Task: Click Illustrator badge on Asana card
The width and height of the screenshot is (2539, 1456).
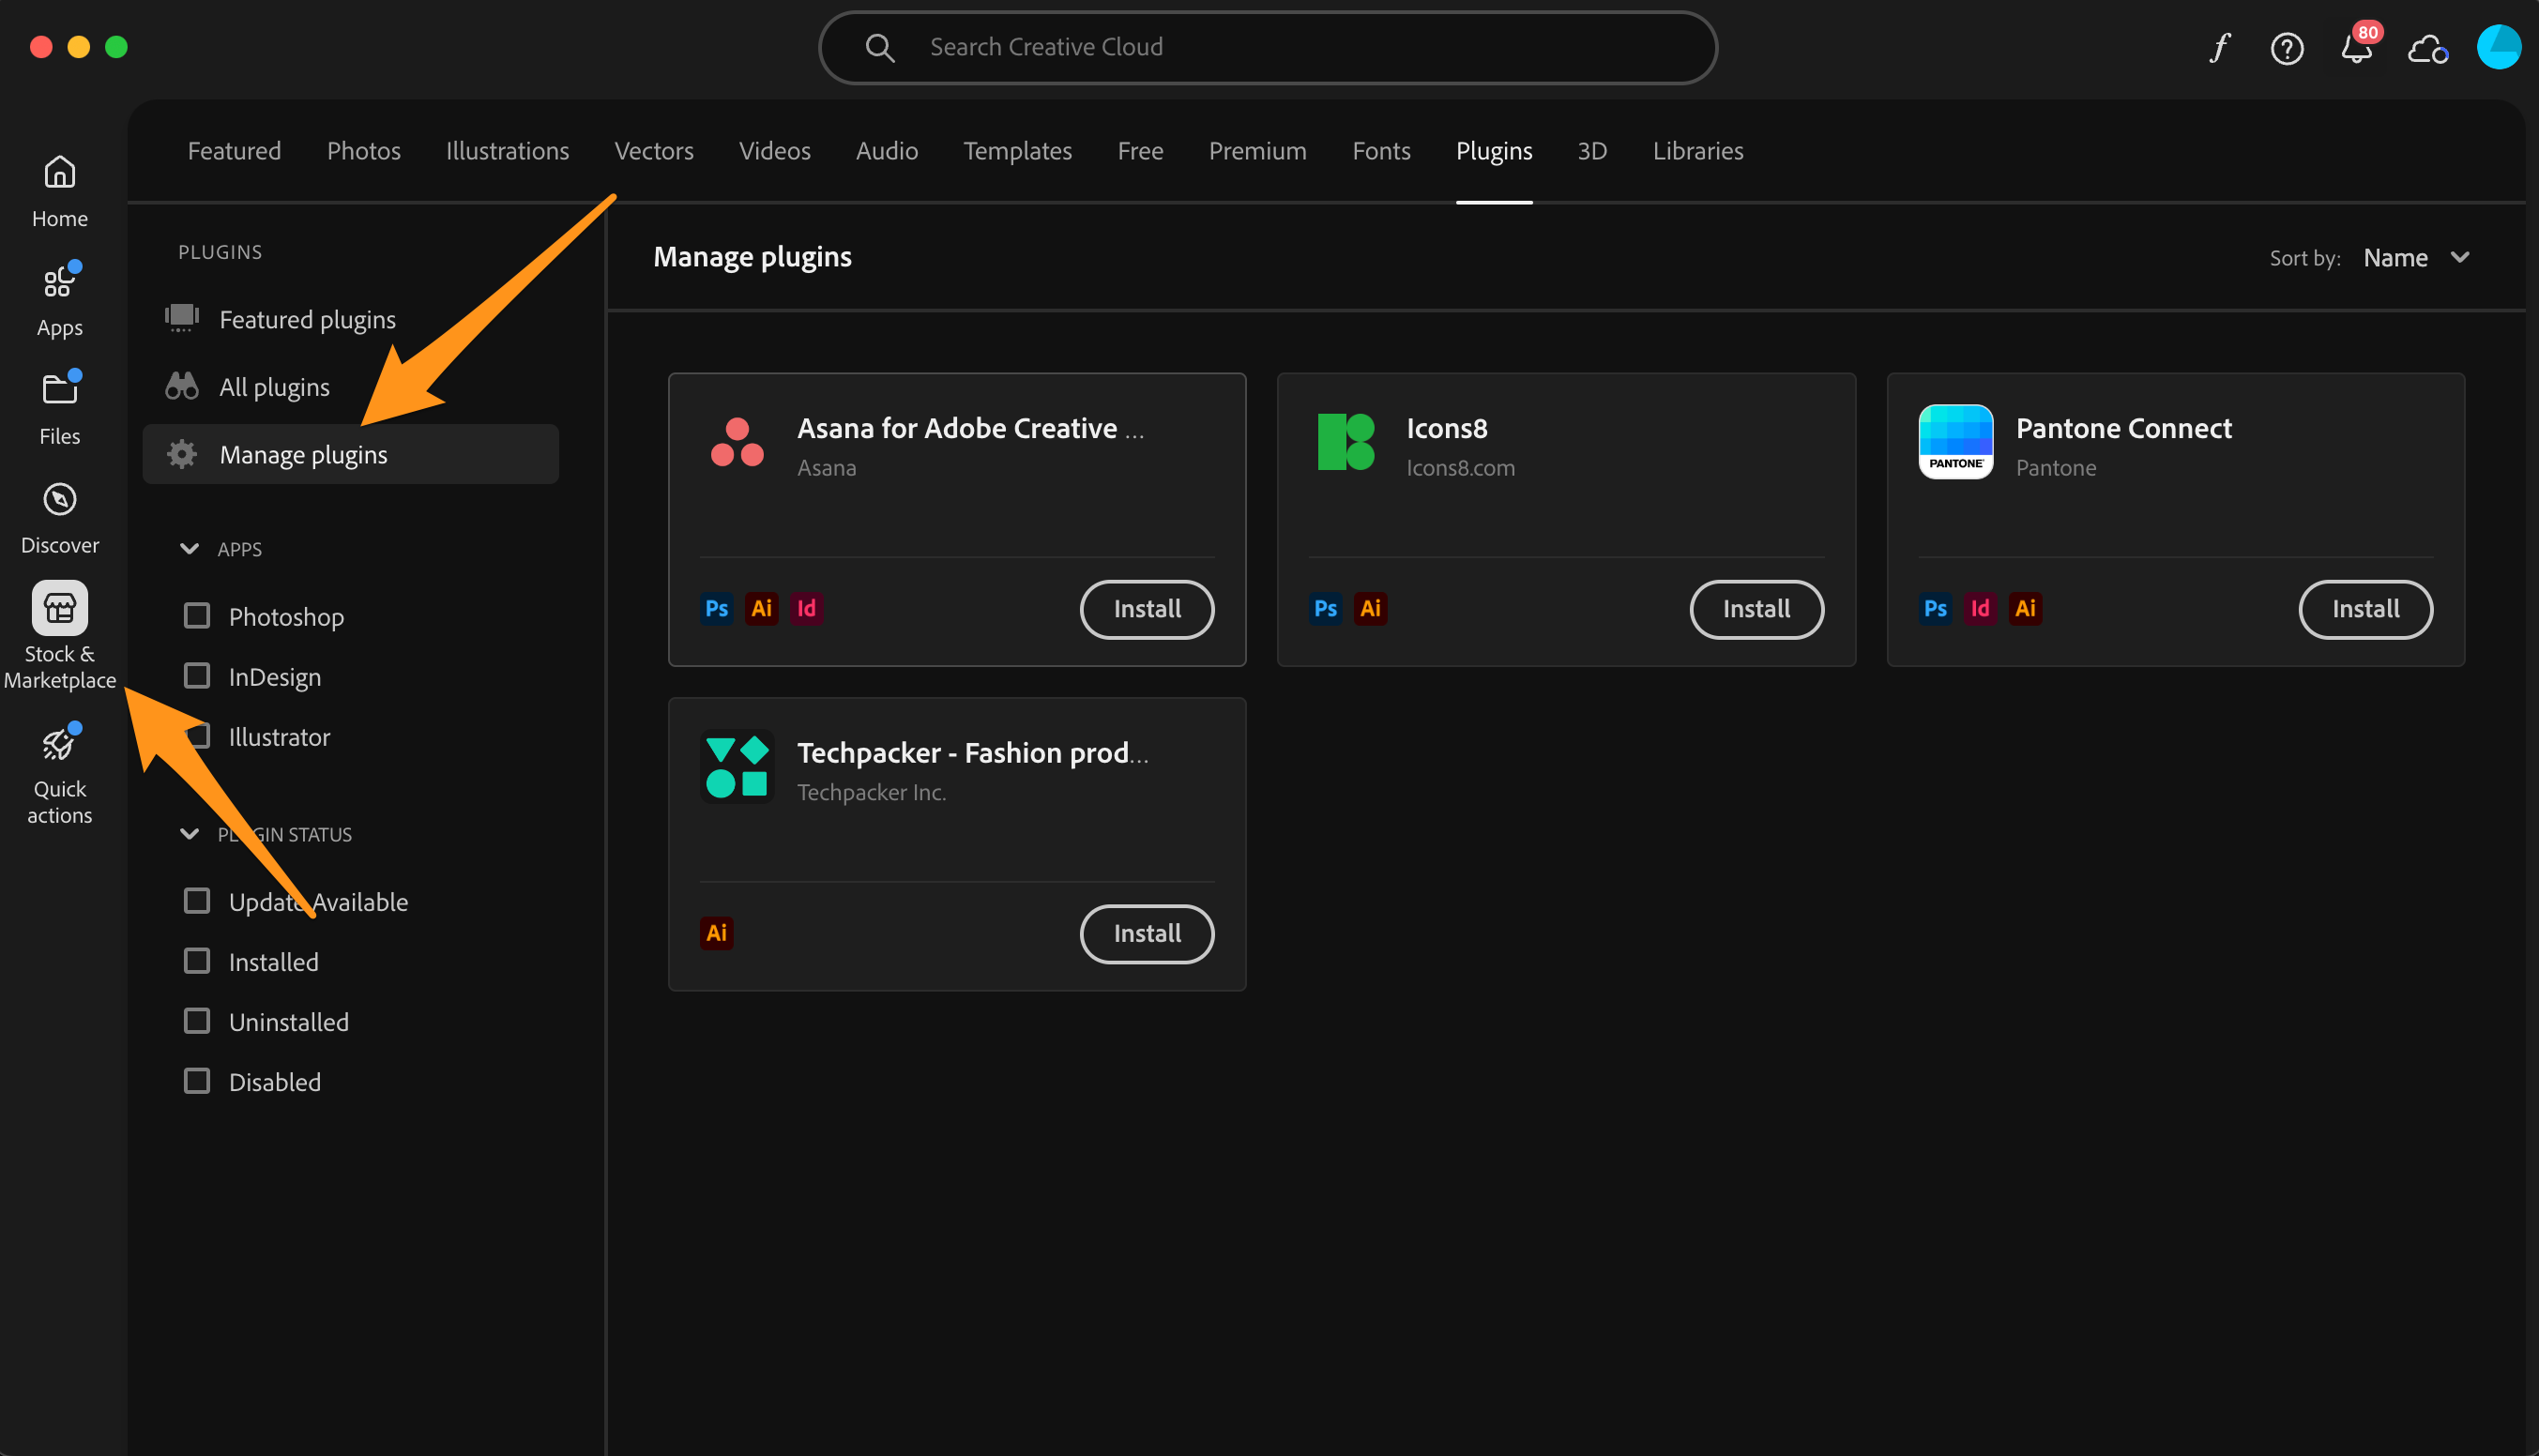Action: click(761, 608)
